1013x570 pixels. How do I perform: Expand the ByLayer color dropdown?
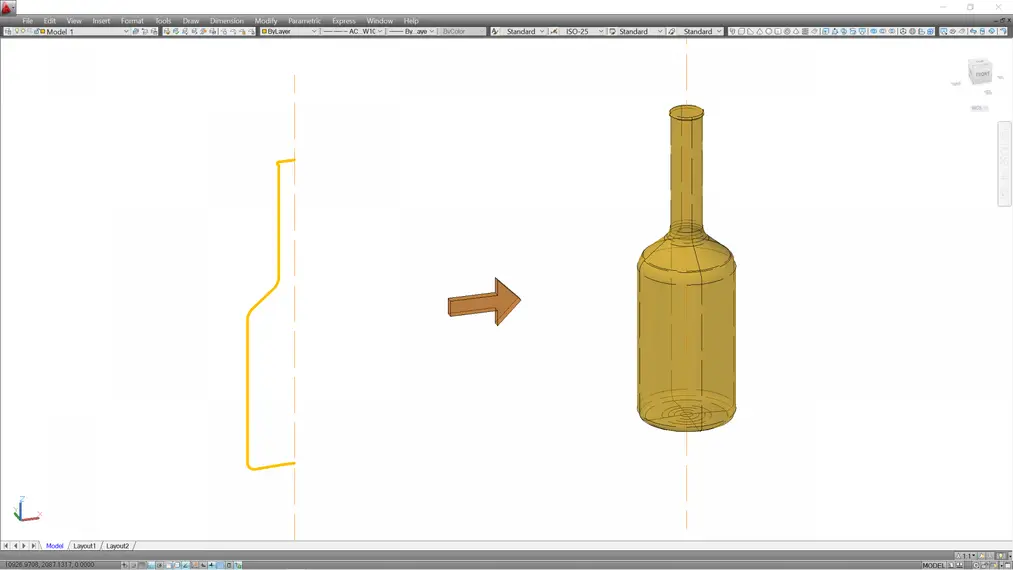pyautogui.click(x=313, y=32)
